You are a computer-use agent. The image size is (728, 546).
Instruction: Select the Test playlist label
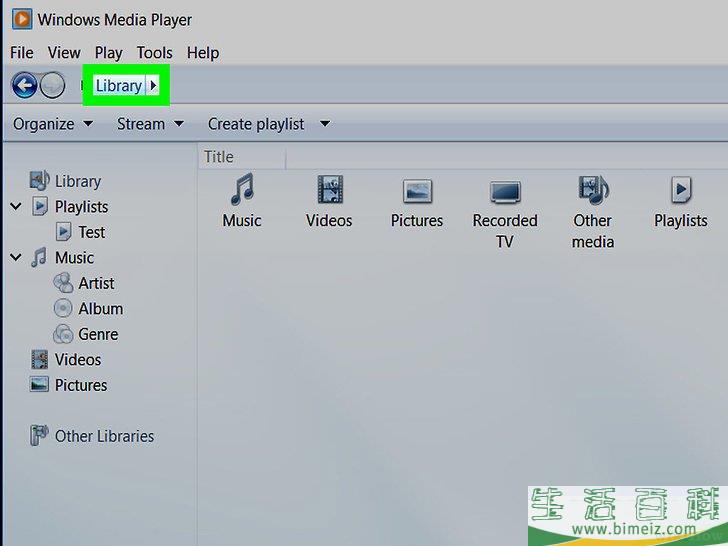click(91, 232)
